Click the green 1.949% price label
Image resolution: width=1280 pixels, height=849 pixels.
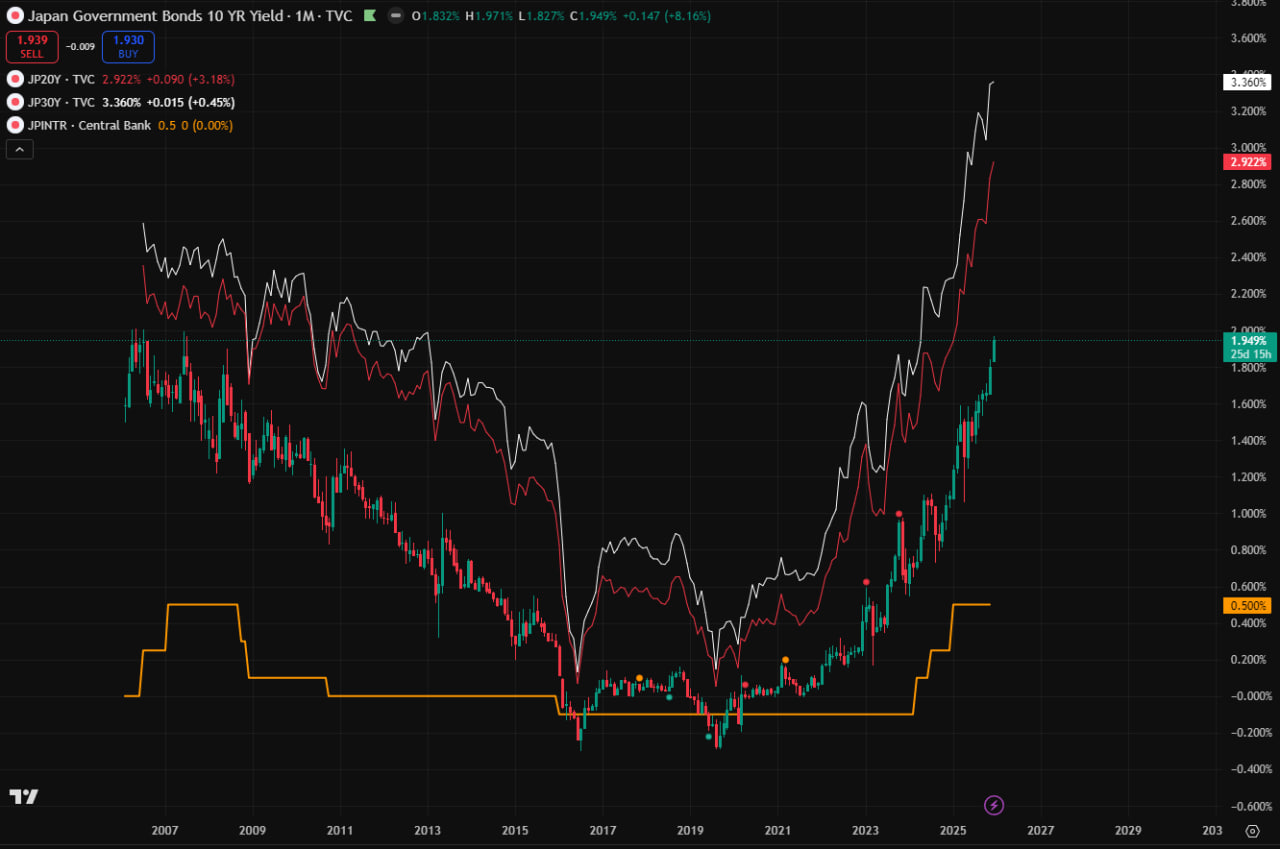click(1246, 341)
